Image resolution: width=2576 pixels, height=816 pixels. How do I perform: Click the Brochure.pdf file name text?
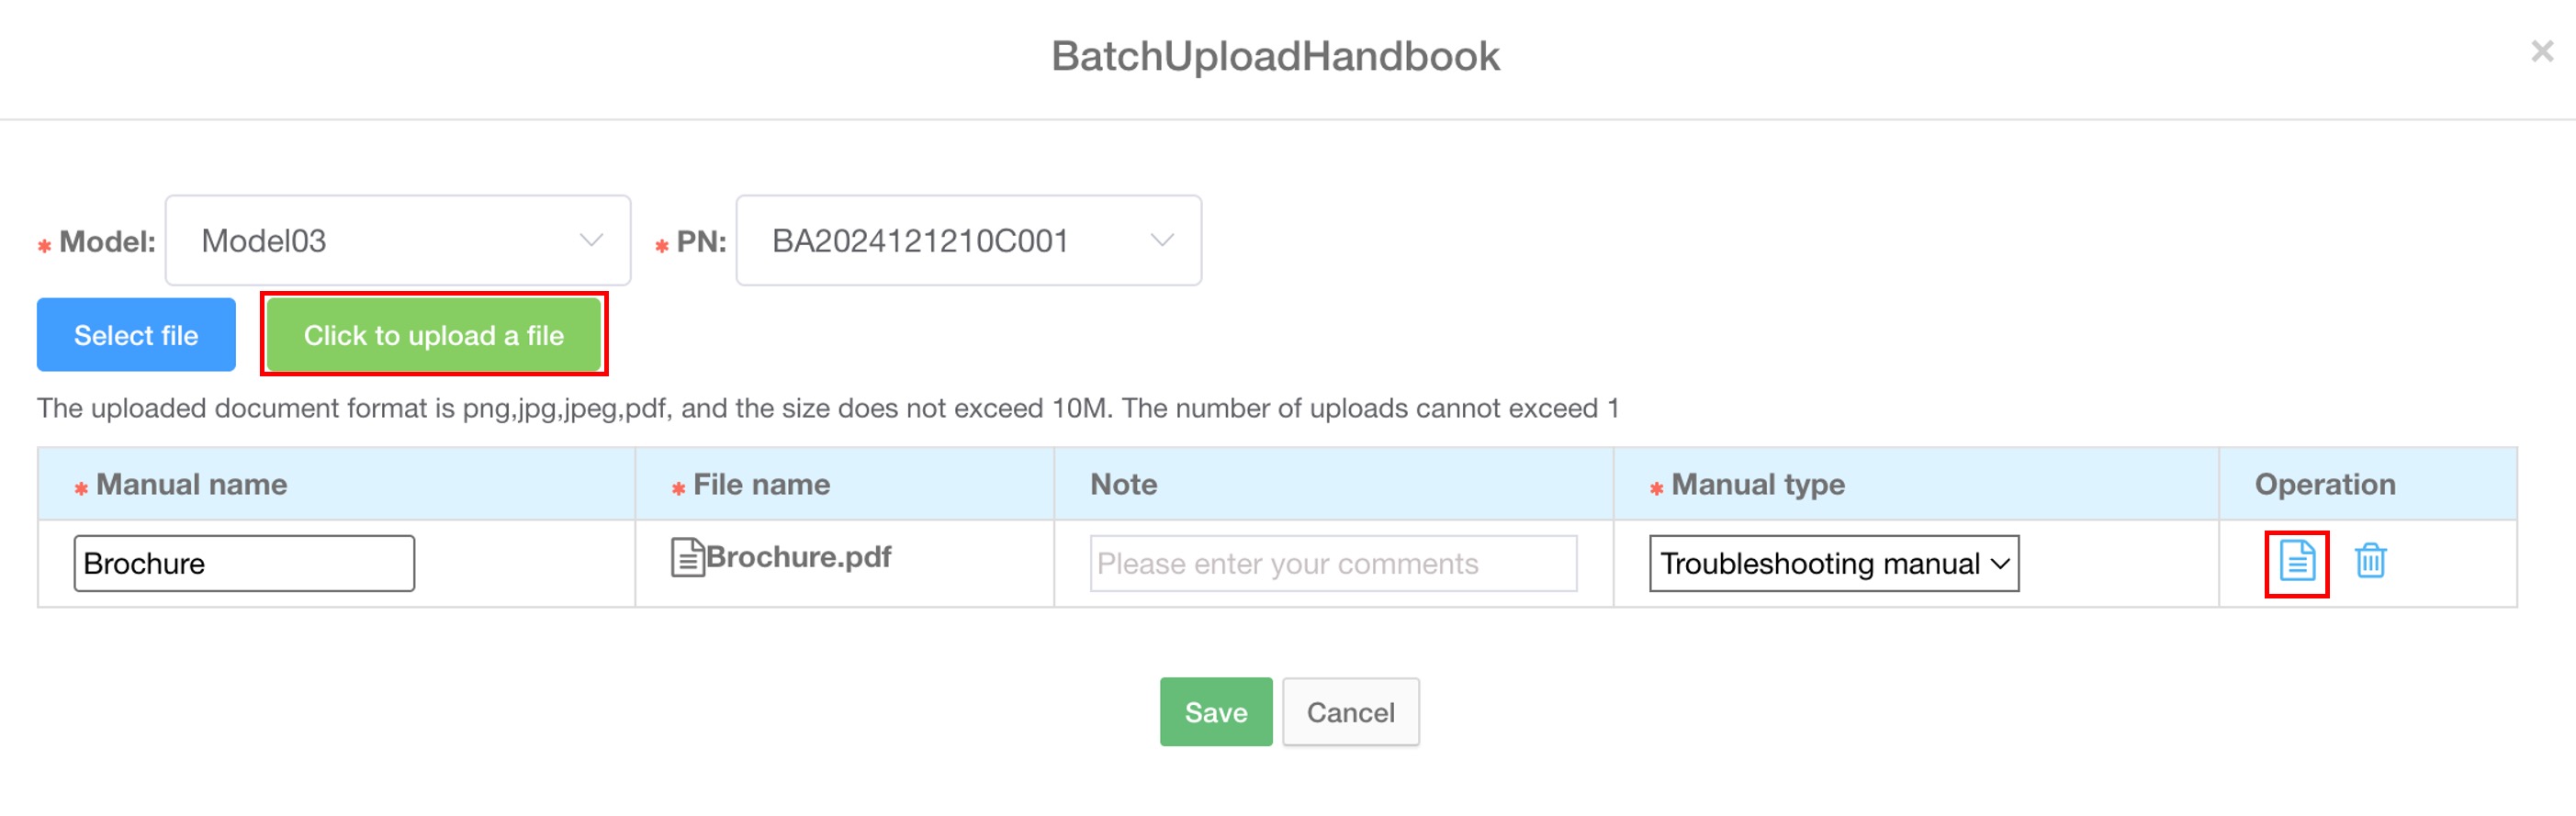point(798,557)
